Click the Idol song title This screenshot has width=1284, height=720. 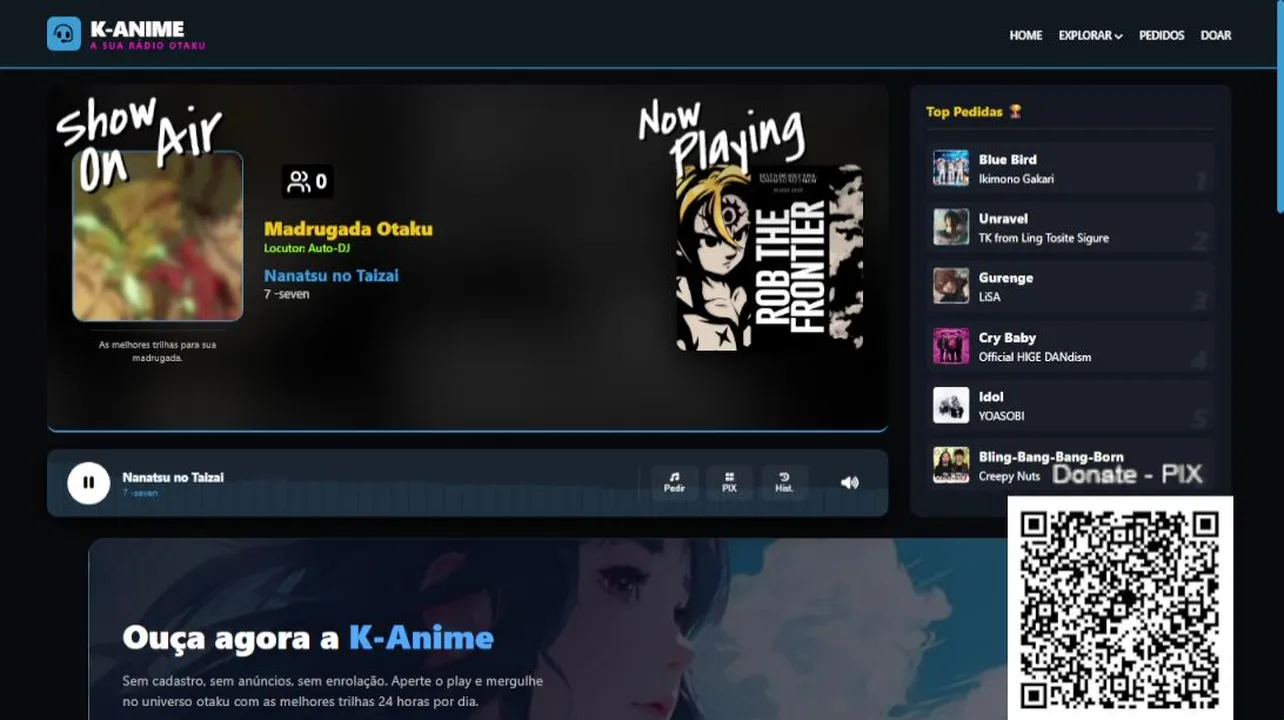(x=991, y=397)
